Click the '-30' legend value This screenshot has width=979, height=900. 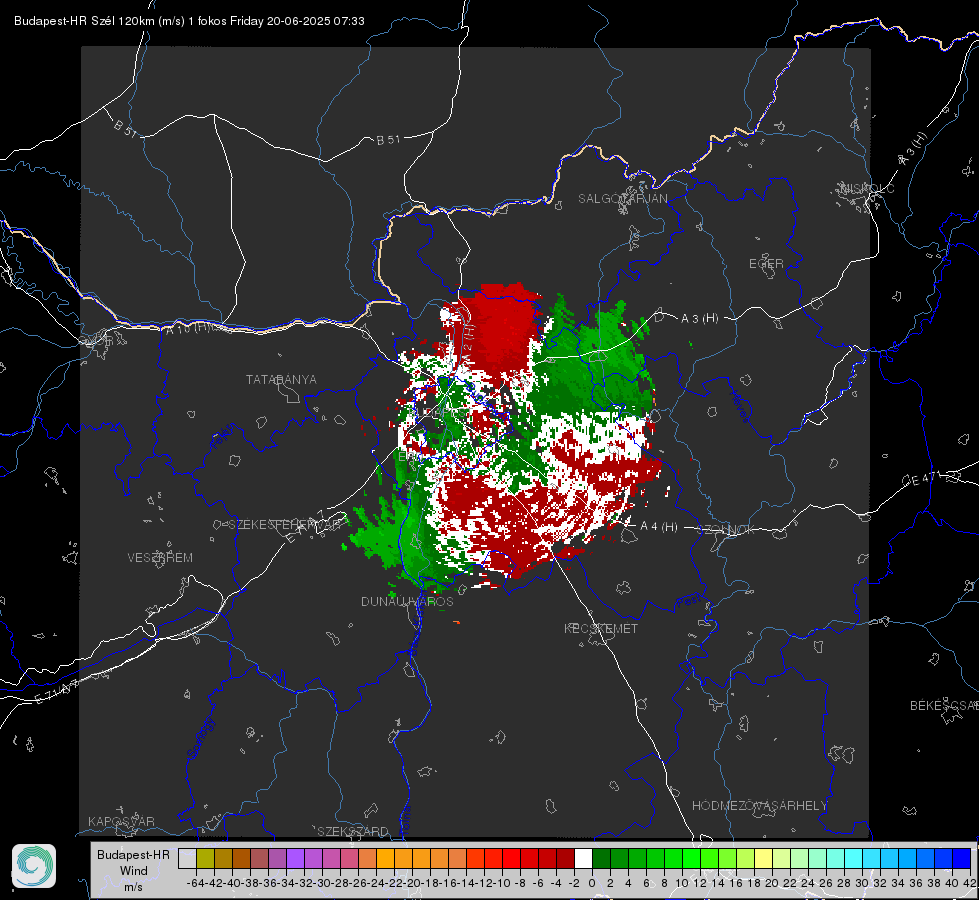point(322,883)
